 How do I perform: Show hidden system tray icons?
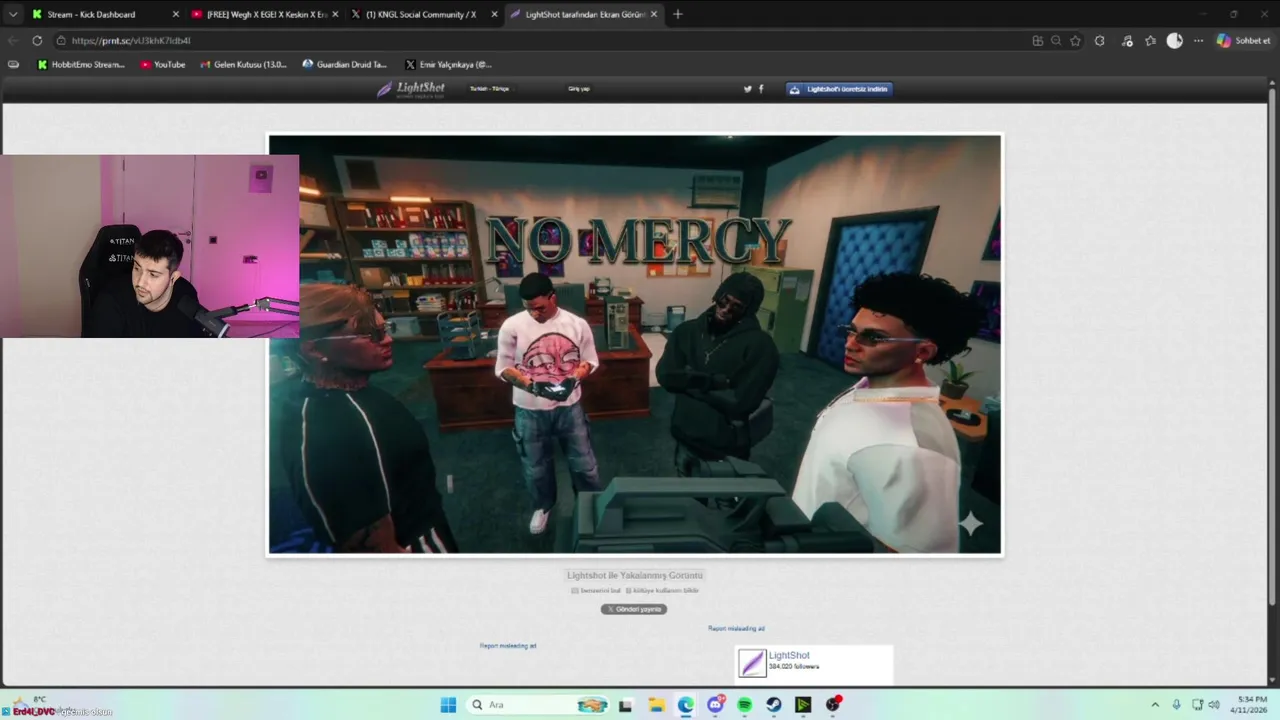[x=1155, y=705]
